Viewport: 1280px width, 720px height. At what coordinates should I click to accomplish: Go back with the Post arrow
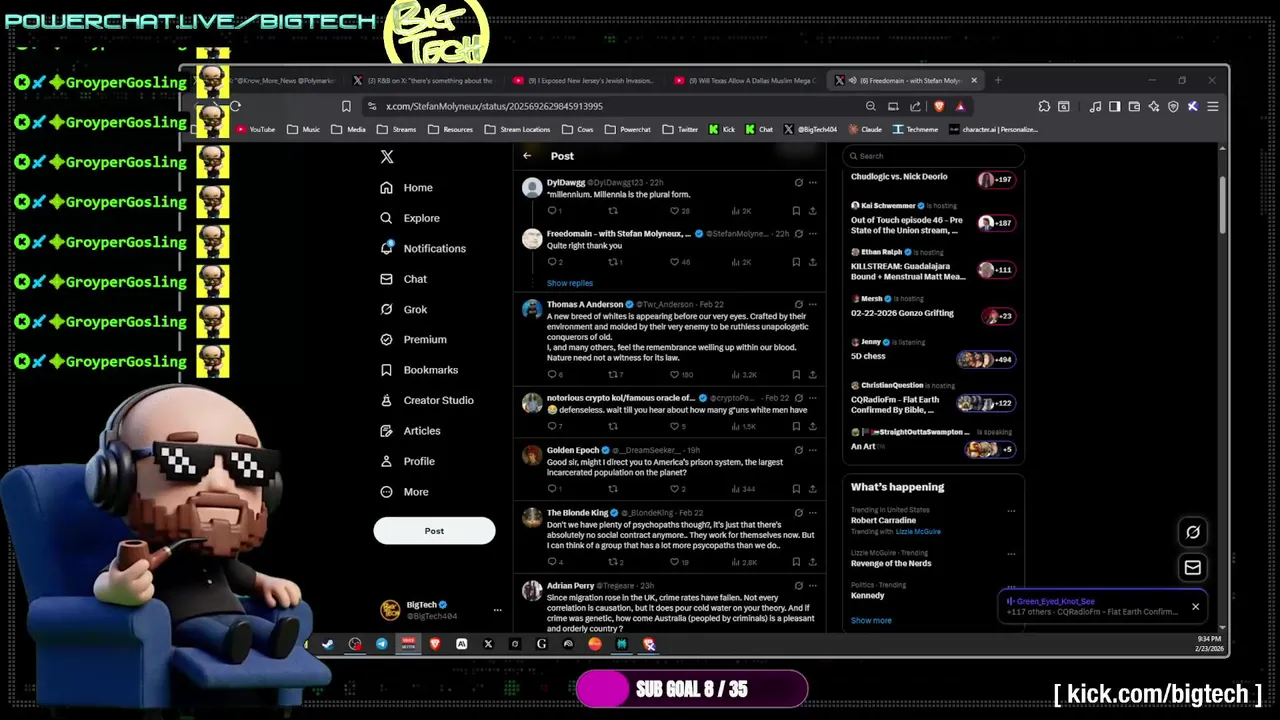coord(527,156)
